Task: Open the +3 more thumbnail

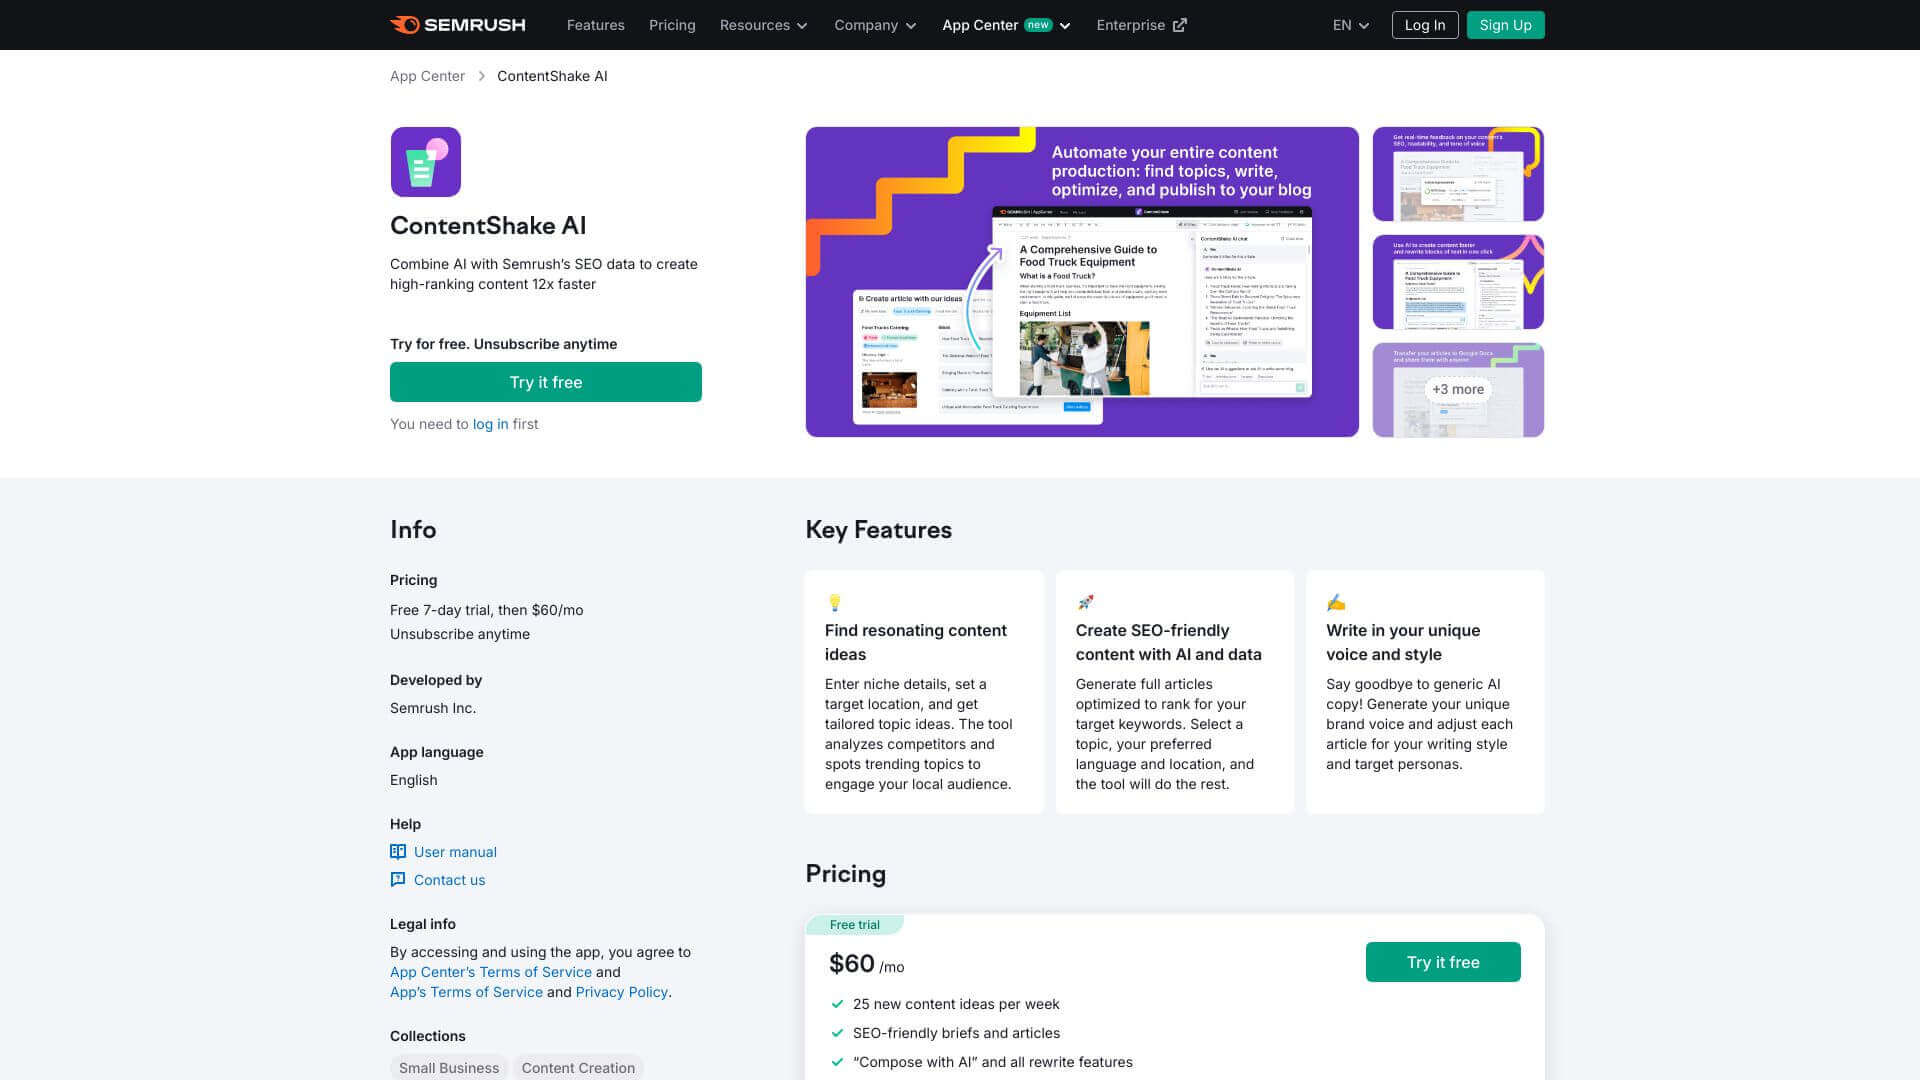Action: pyautogui.click(x=1458, y=390)
